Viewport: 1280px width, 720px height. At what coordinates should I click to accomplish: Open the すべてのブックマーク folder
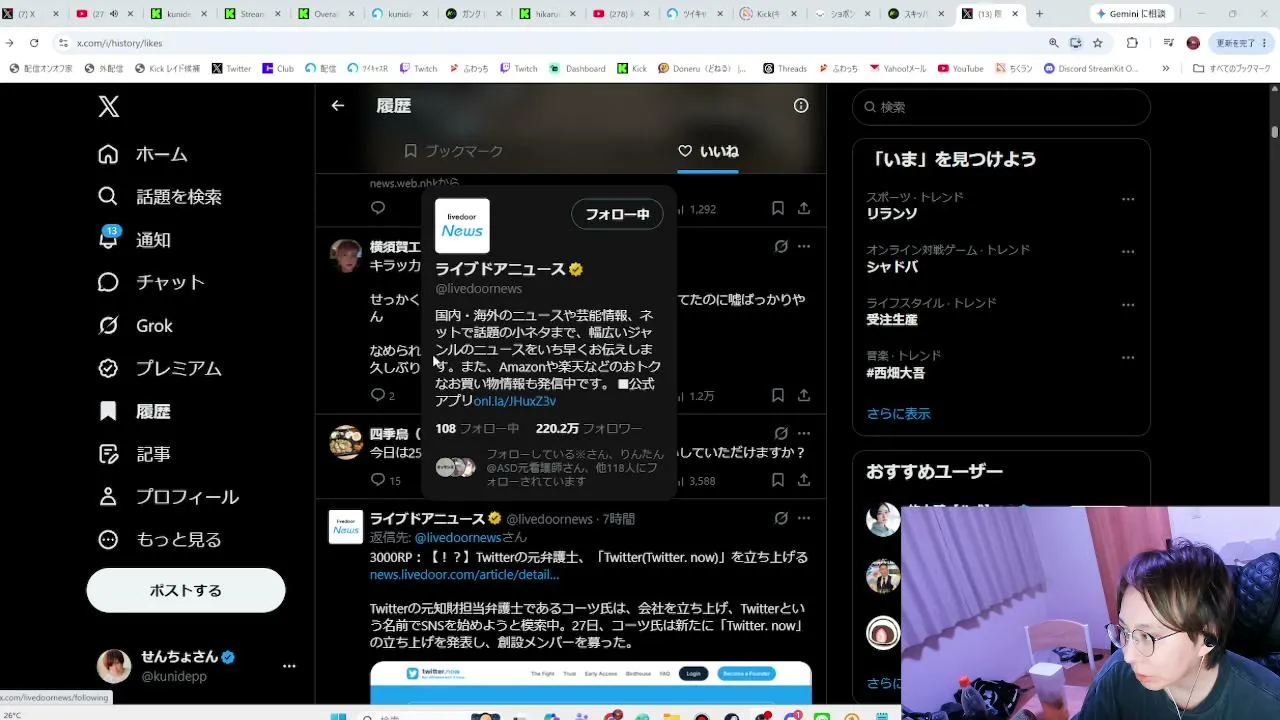[1232, 69]
